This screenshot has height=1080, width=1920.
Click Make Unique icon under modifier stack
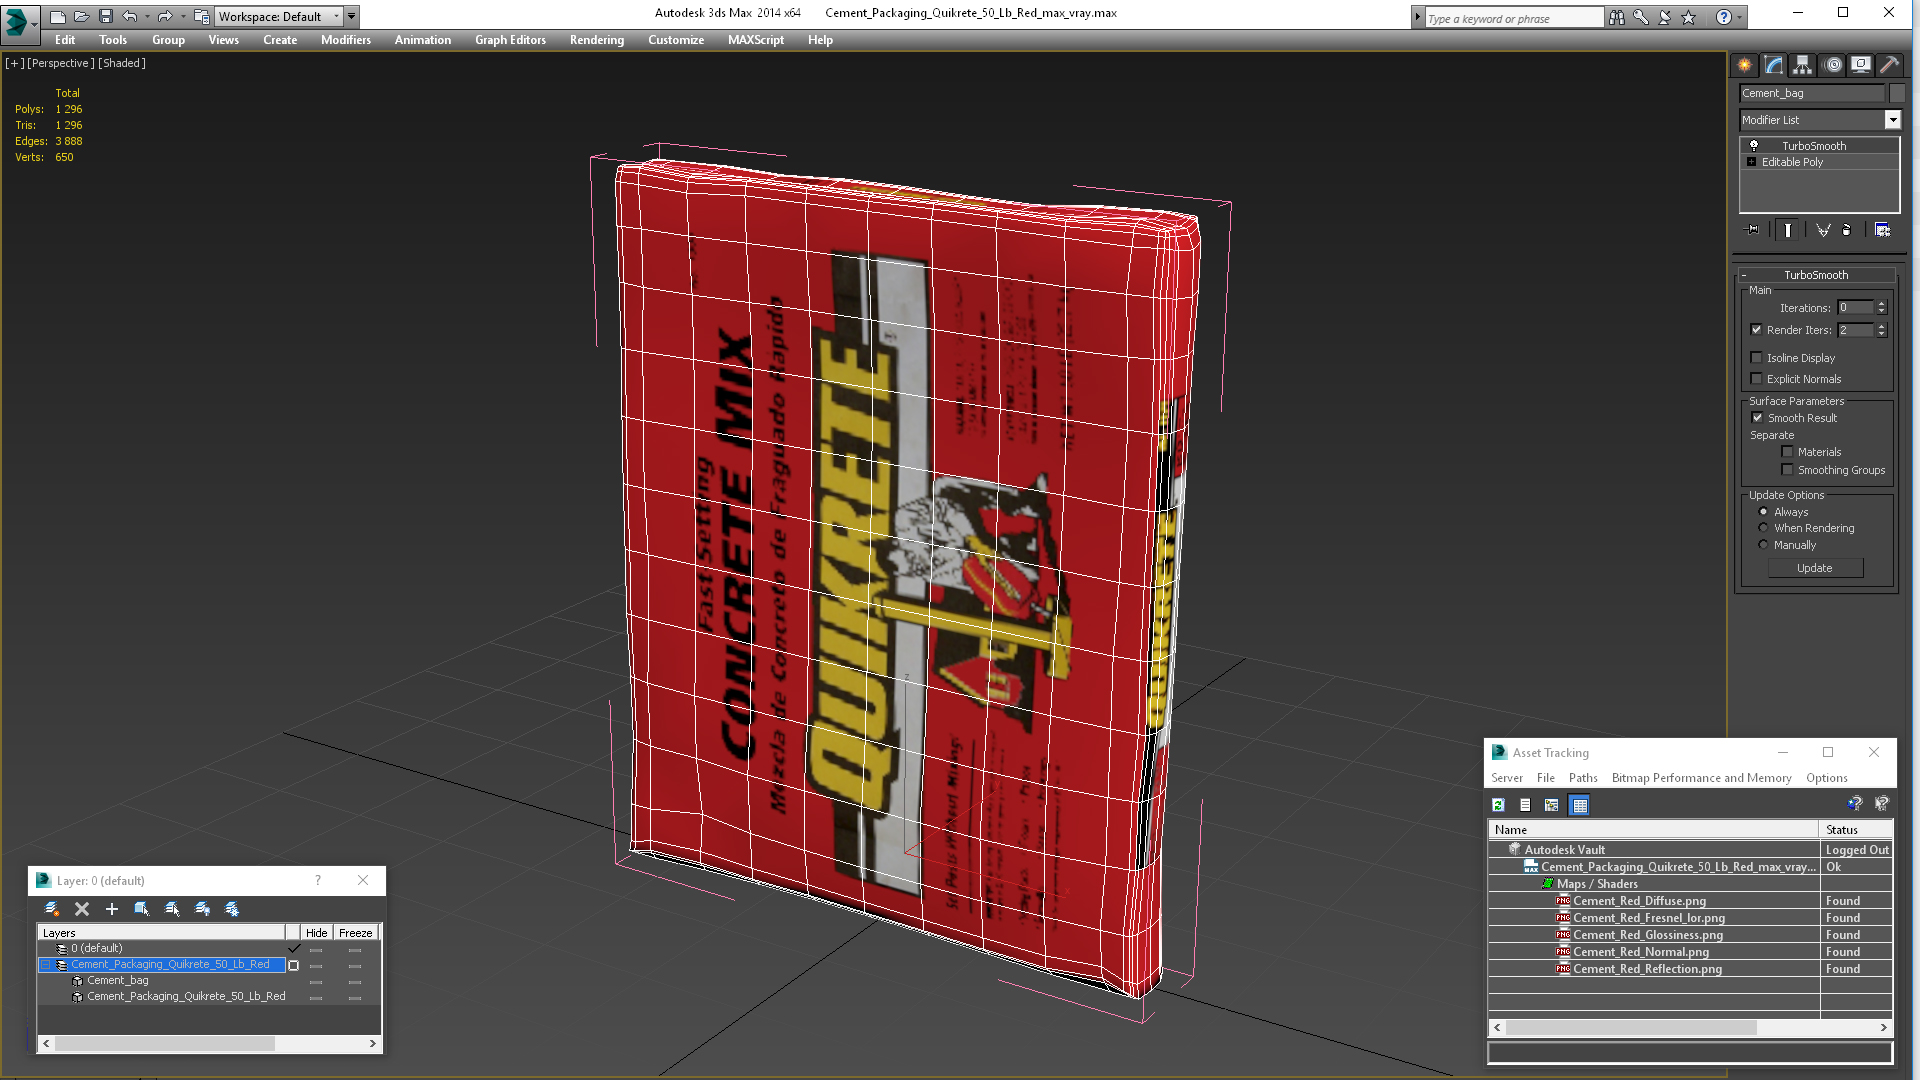coord(1823,230)
